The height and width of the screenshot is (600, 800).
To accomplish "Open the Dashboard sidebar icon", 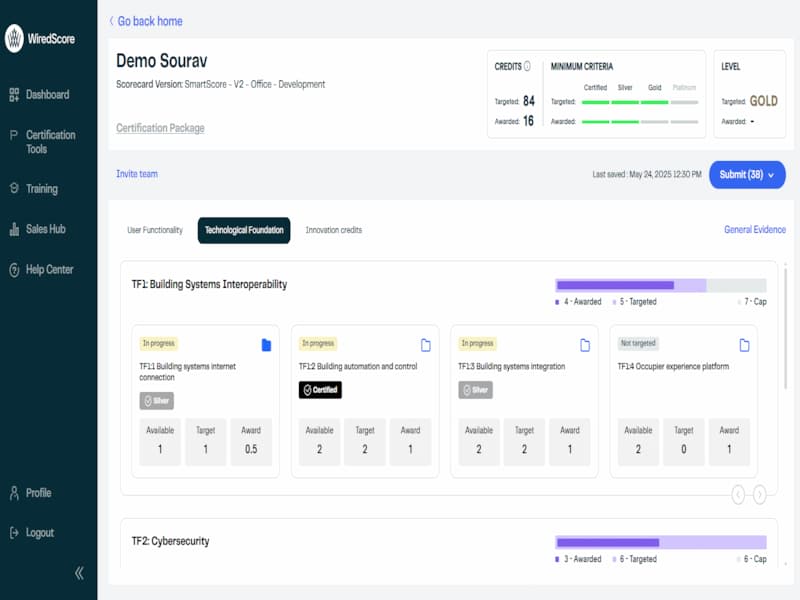I will (x=14, y=94).
